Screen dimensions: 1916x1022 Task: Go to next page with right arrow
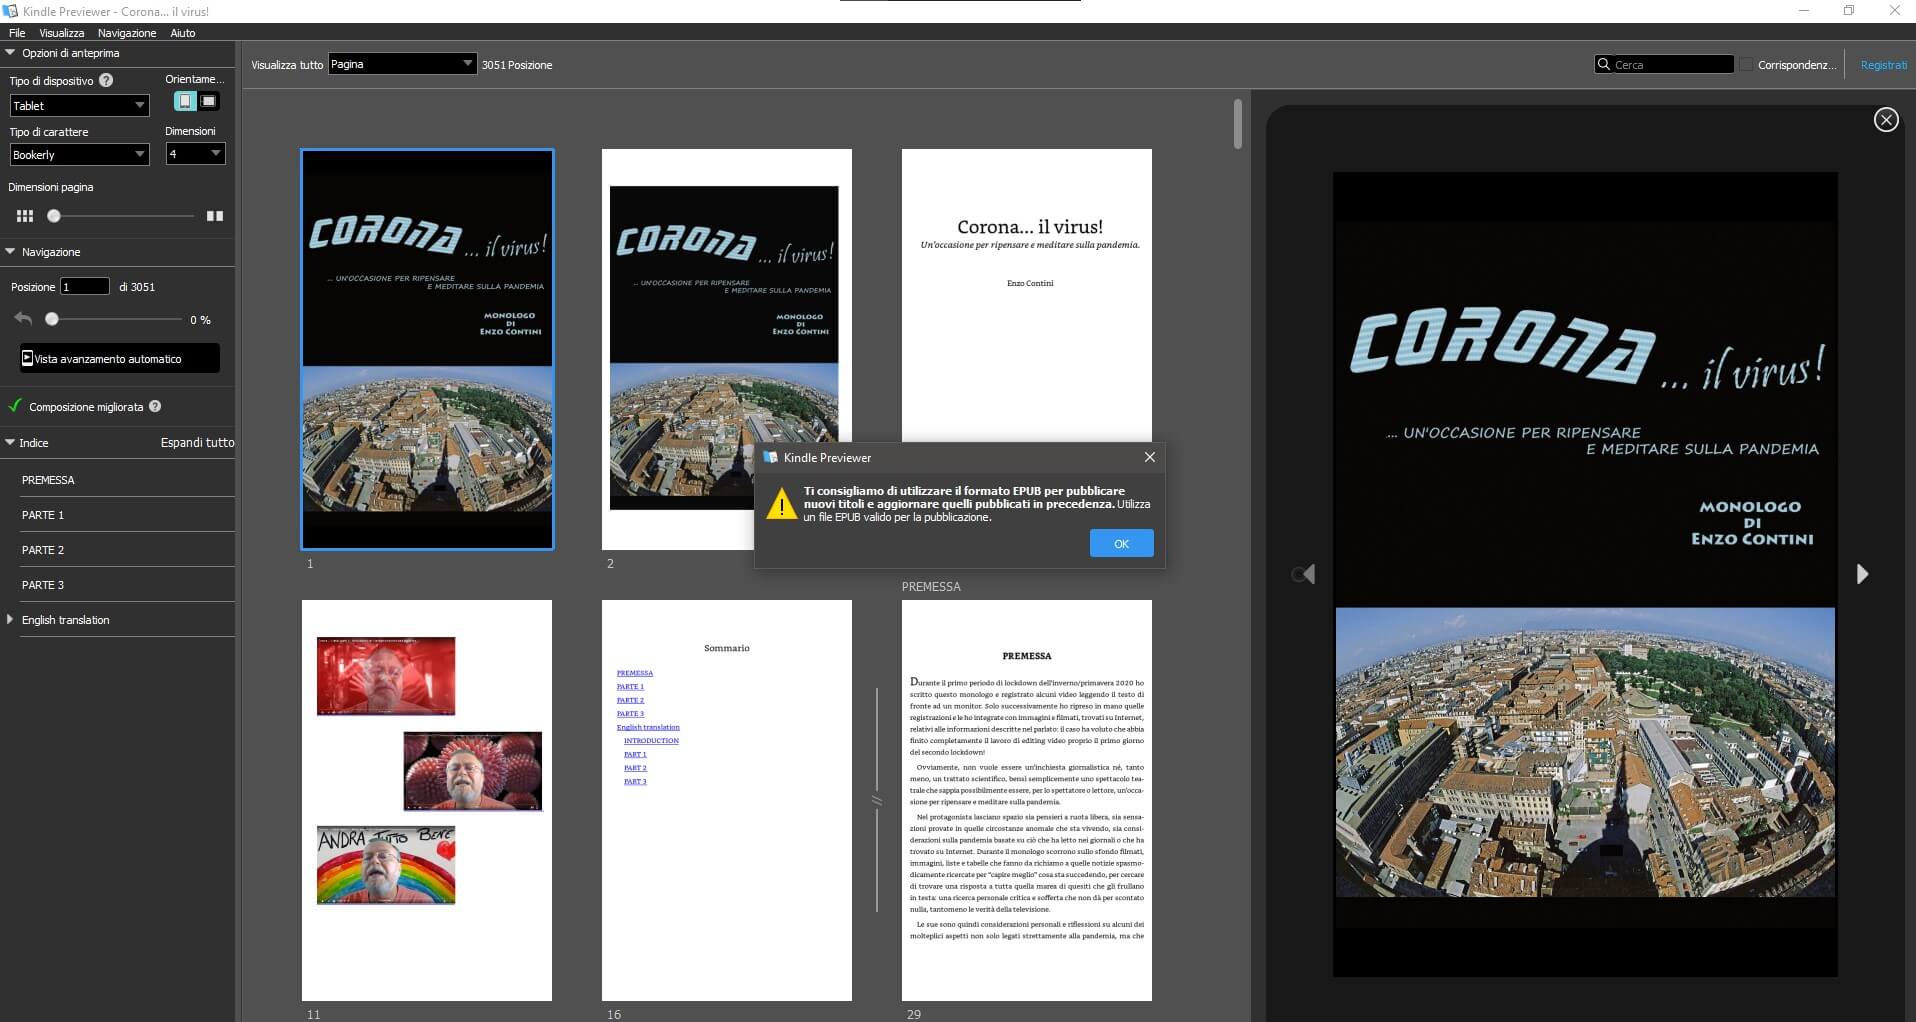tap(1861, 574)
